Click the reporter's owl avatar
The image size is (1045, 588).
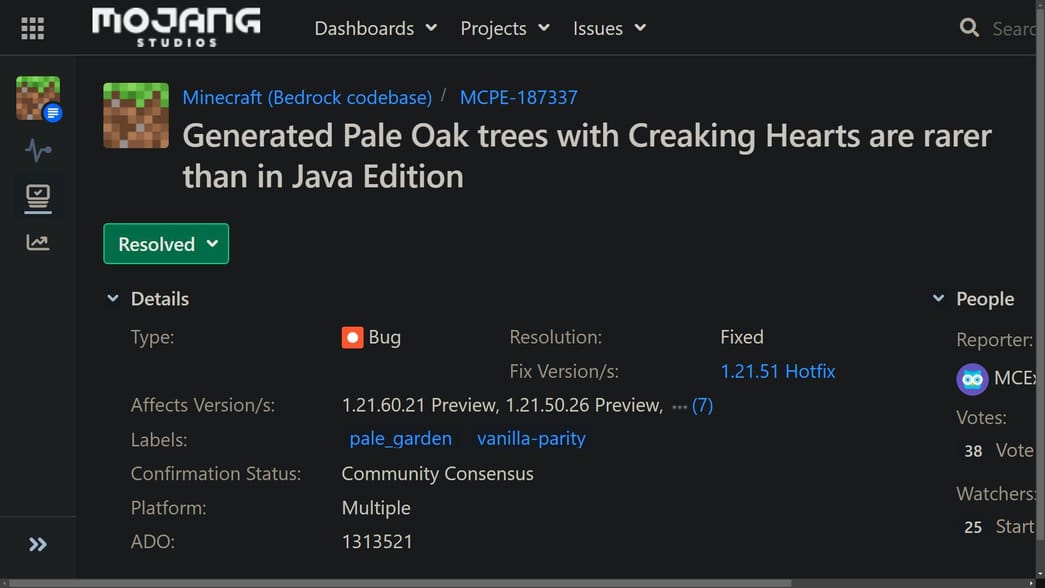[972, 379]
